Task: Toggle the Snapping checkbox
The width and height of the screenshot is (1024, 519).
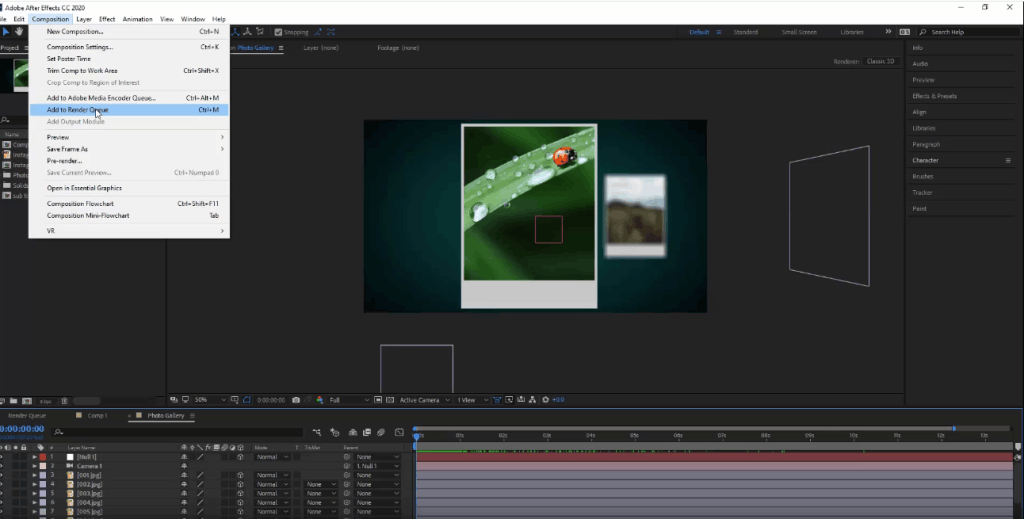Action: (x=278, y=31)
